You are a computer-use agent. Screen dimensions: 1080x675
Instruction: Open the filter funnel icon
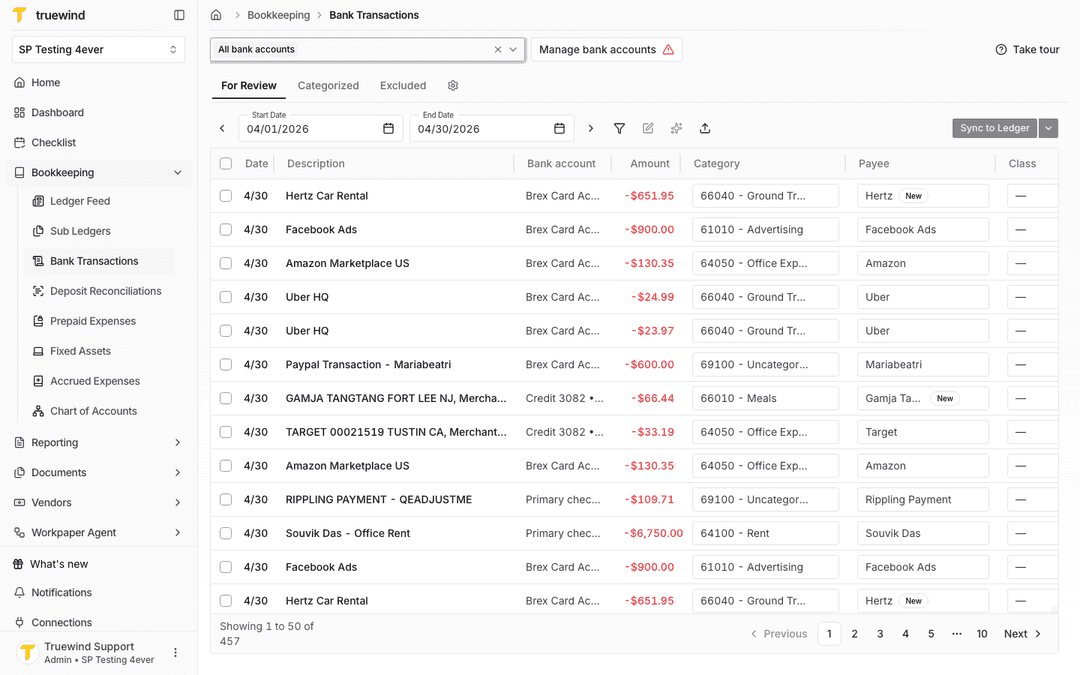pos(619,128)
